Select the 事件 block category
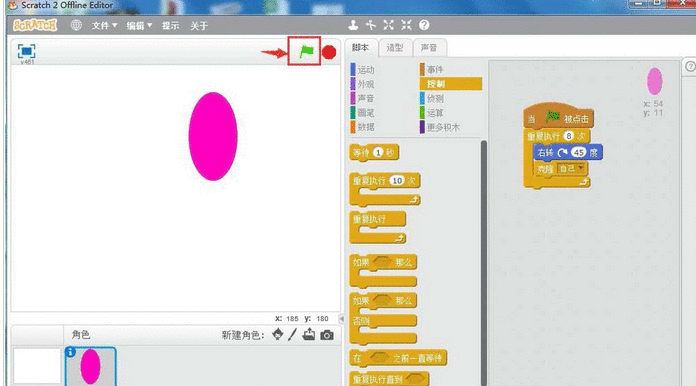The height and width of the screenshot is (386, 696). pos(432,70)
